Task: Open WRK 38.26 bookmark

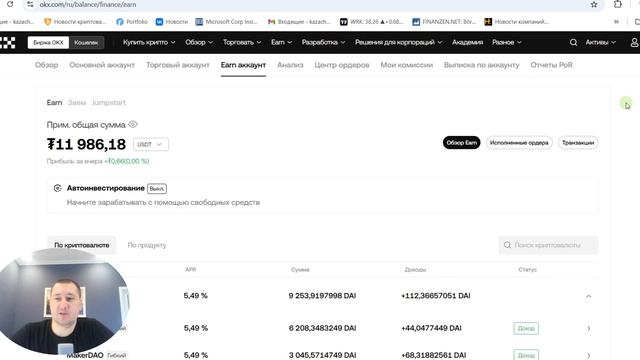Action: [x=371, y=22]
